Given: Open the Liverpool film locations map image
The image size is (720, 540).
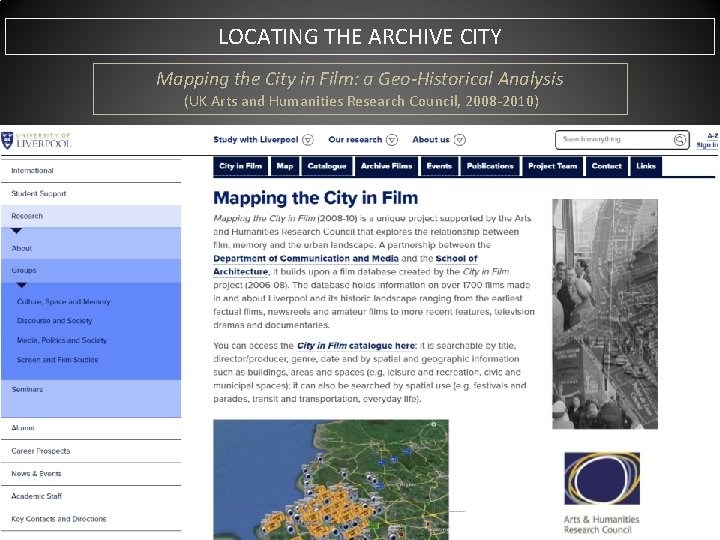Looking at the screenshot, I should 331,479.
